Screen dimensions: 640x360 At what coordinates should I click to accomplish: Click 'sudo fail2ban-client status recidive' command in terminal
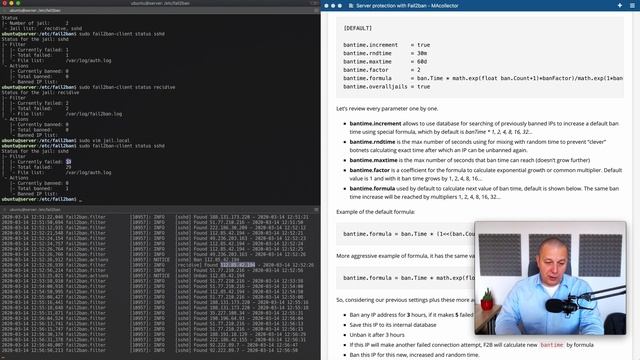tap(127, 87)
